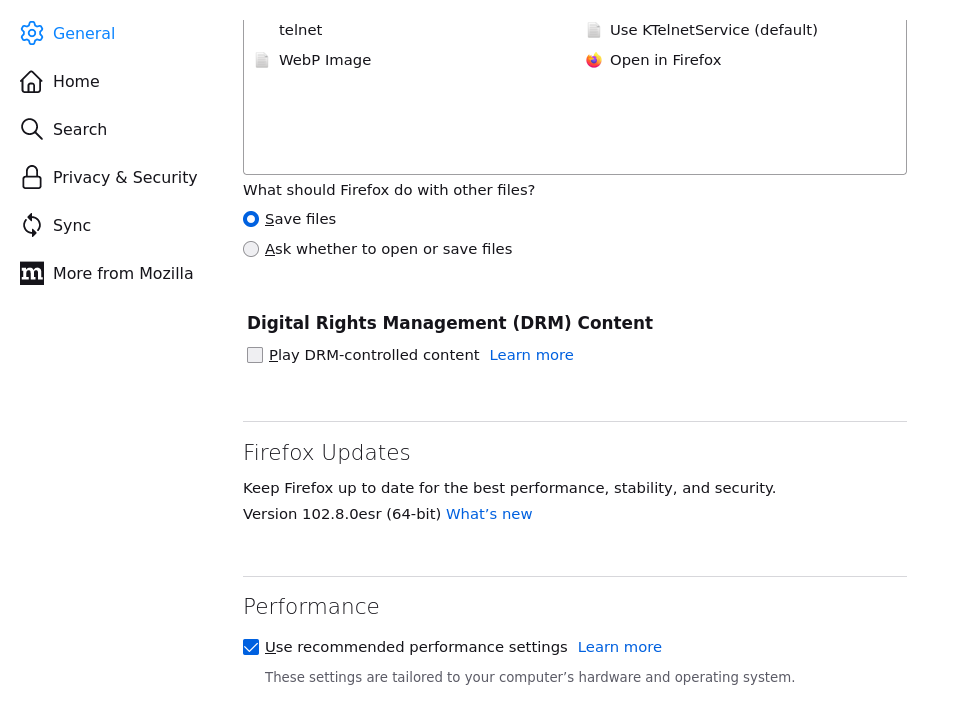Image resolution: width=977 pixels, height=727 pixels.
Task: Open What's new link for Firefox version
Action: coord(489,515)
